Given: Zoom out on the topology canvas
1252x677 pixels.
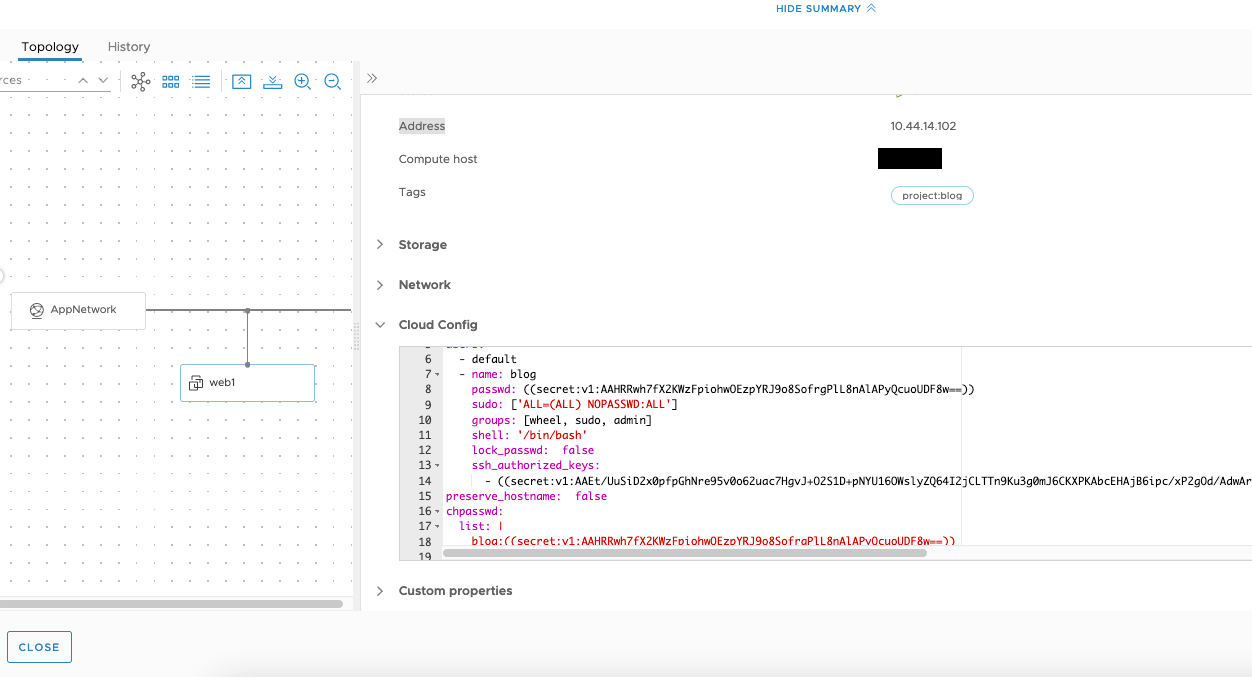Looking at the screenshot, I should (x=333, y=81).
